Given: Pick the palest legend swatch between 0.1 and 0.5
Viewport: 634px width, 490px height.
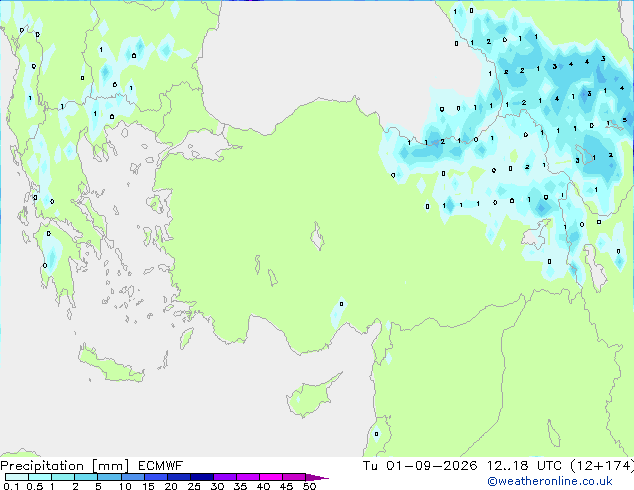Looking at the screenshot, I should pyautogui.click(x=17, y=477).
